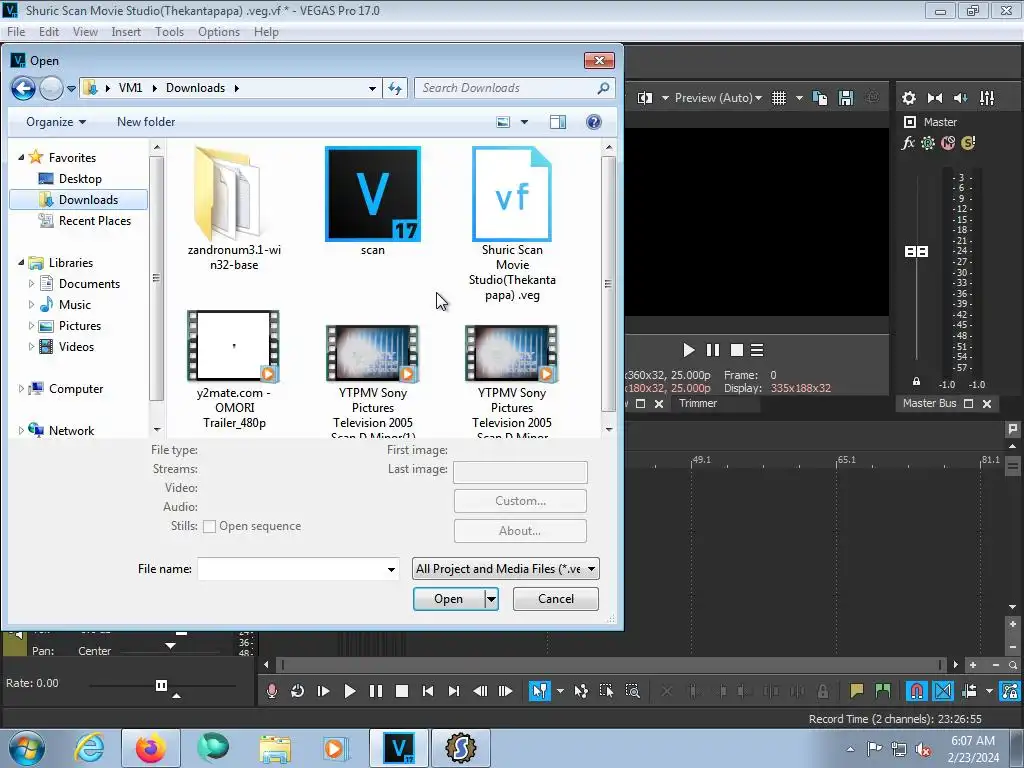Select the Zoom Edit tool
Image resolution: width=1024 pixels, height=768 pixels.
[632, 691]
